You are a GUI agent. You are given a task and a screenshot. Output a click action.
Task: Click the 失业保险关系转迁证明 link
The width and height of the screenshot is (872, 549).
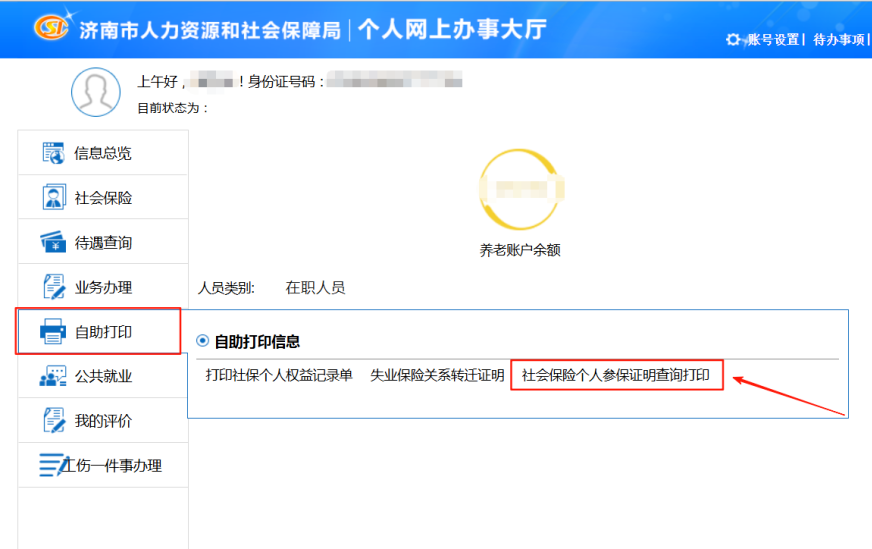(437, 375)
